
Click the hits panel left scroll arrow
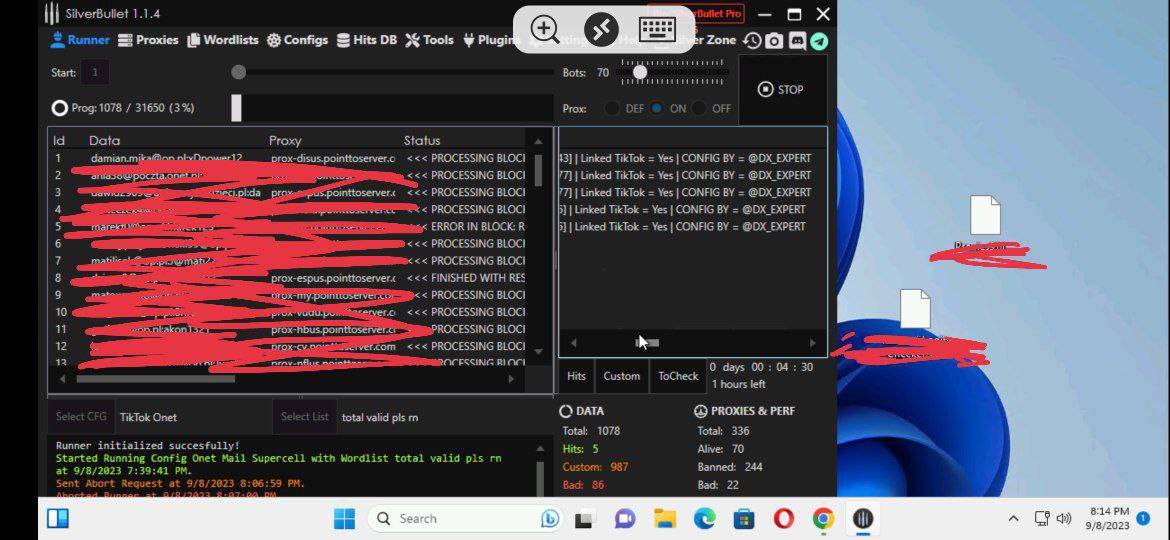tap(573, 342)
